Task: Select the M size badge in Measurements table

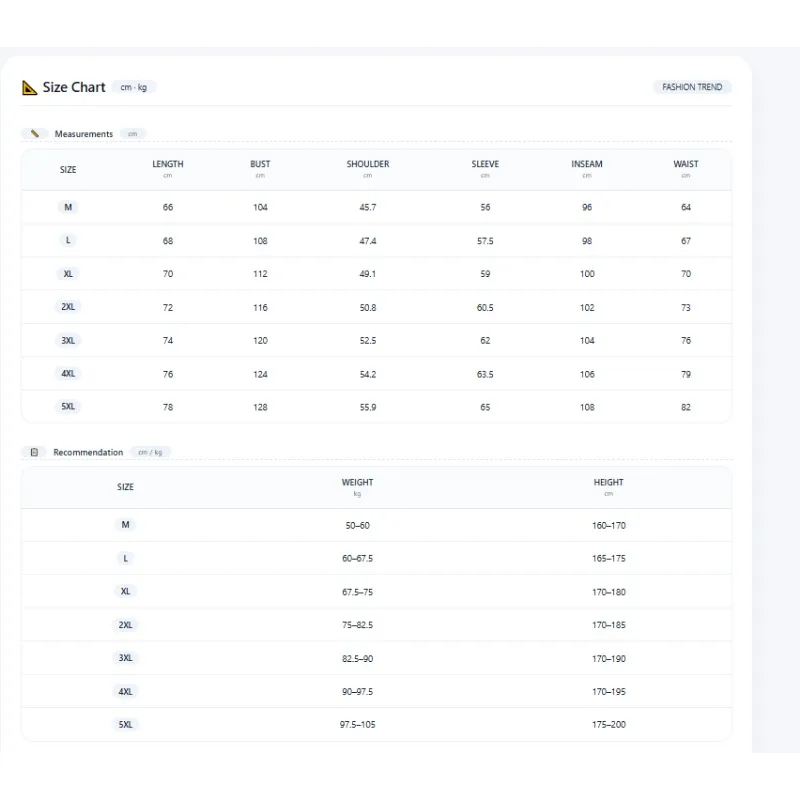Action: (x=68, y=207)
